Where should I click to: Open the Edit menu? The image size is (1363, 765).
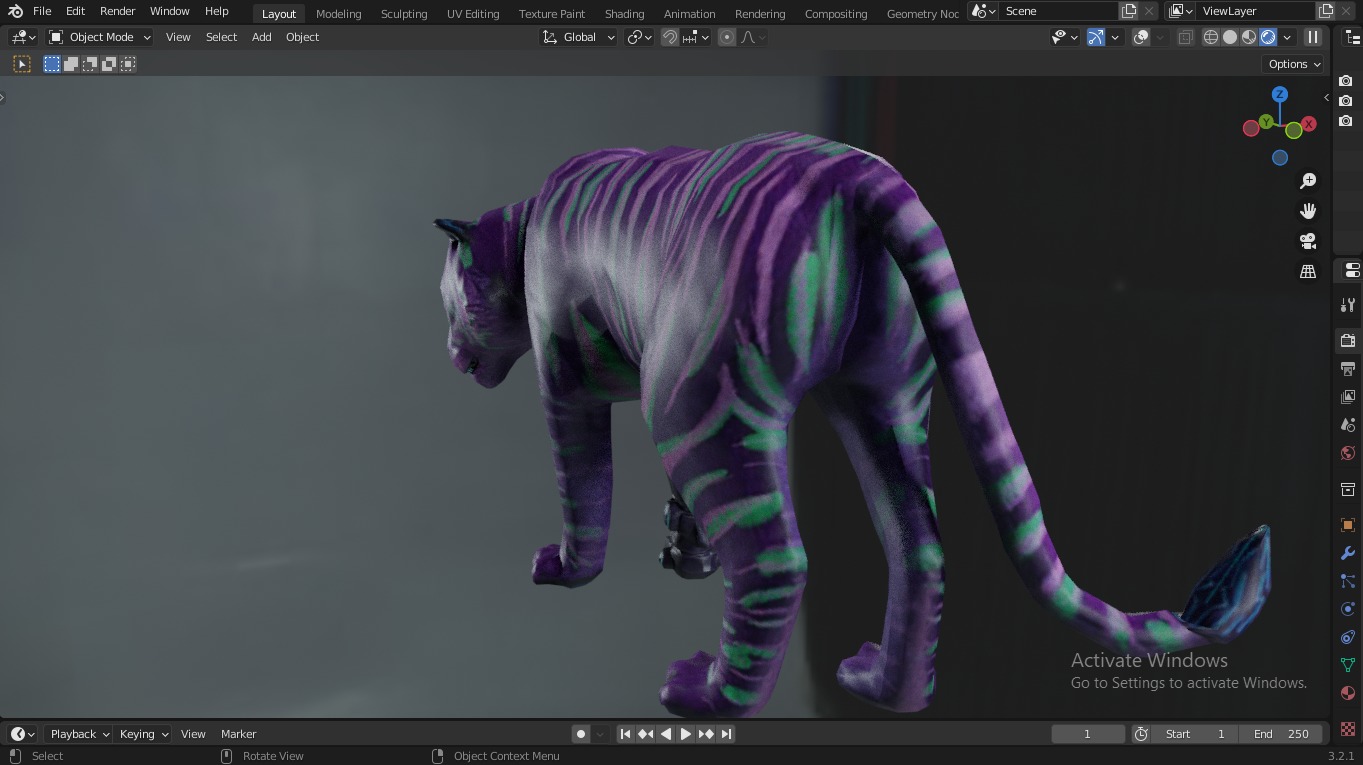(75, 11)
